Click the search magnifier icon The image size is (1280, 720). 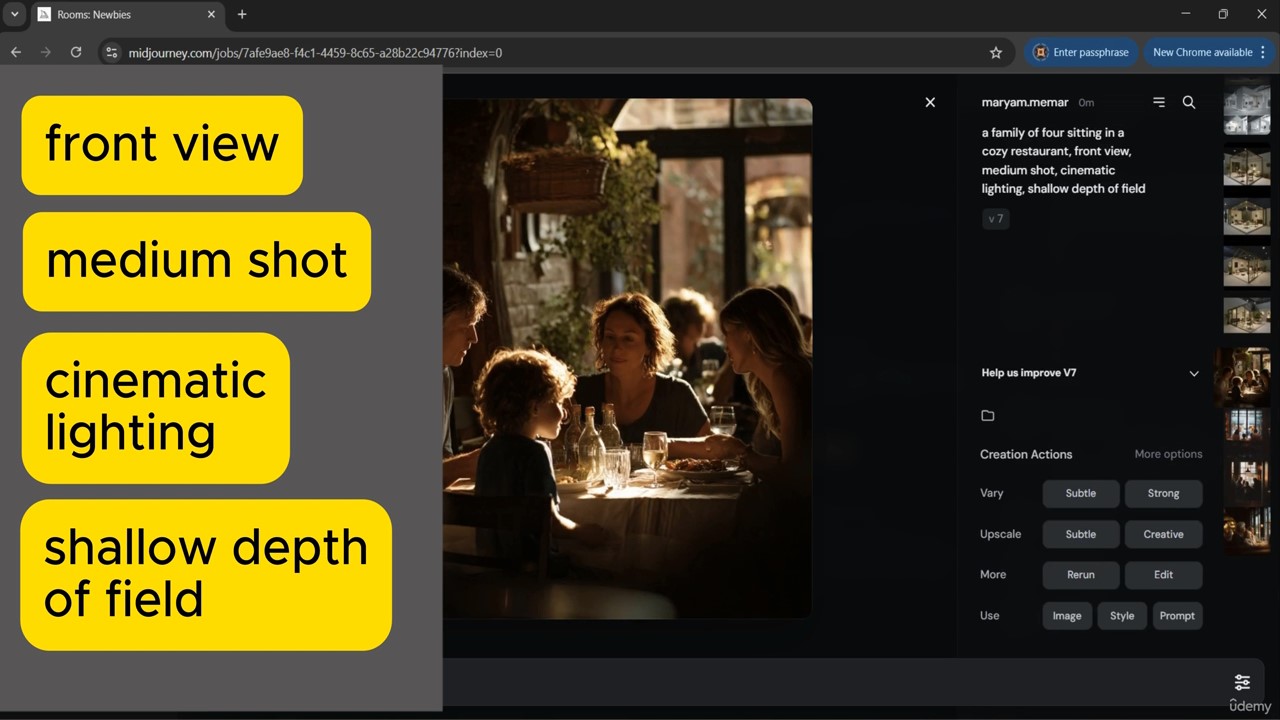coord(1189,102)
